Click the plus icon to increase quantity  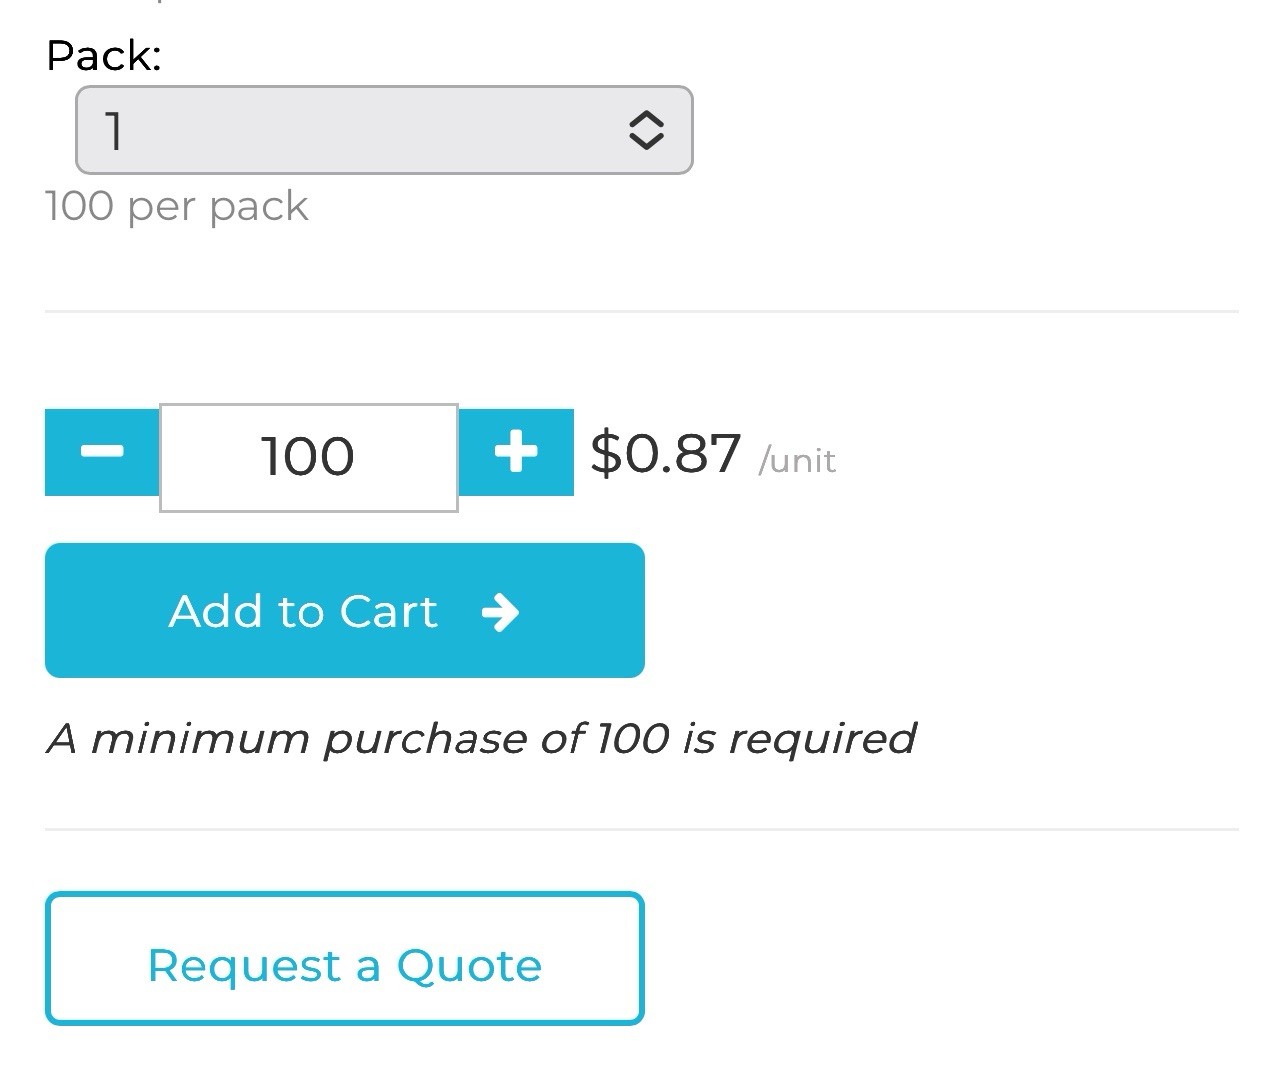click(x=516, y=452)
